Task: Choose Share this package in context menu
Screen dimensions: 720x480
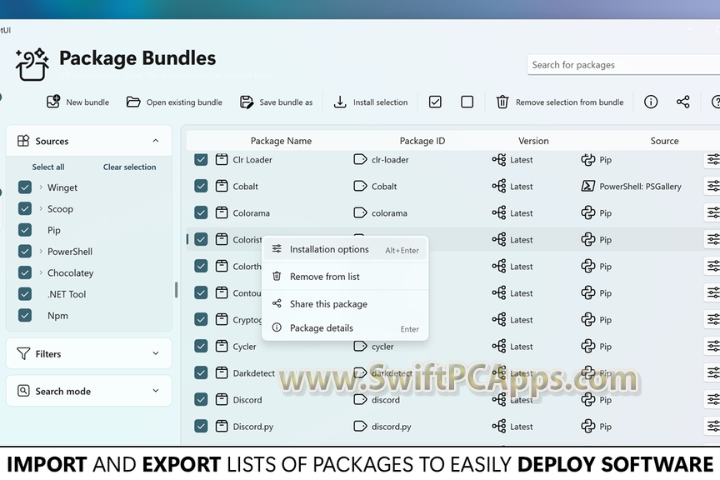Action: (345, 304)
